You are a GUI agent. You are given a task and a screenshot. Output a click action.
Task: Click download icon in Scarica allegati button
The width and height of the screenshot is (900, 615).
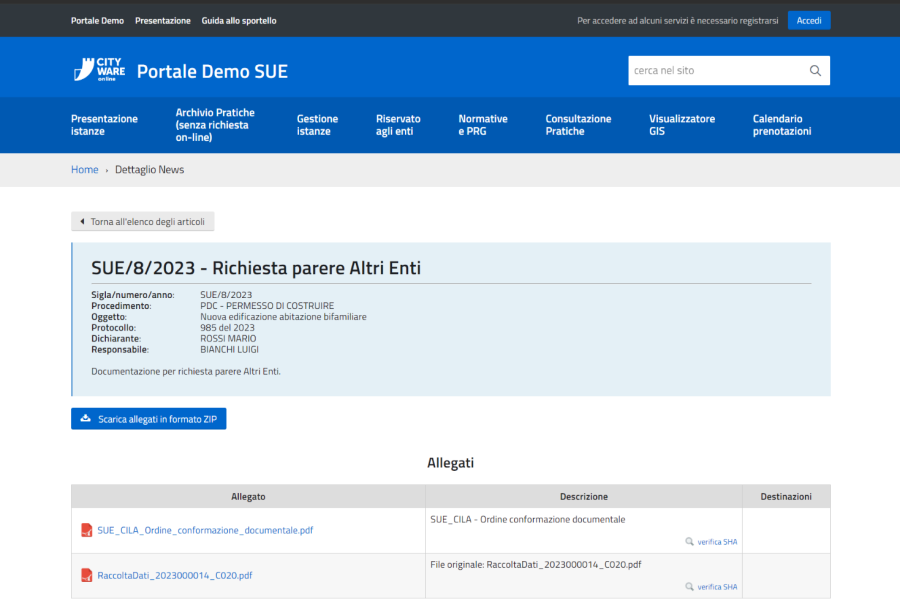[86, 419]
